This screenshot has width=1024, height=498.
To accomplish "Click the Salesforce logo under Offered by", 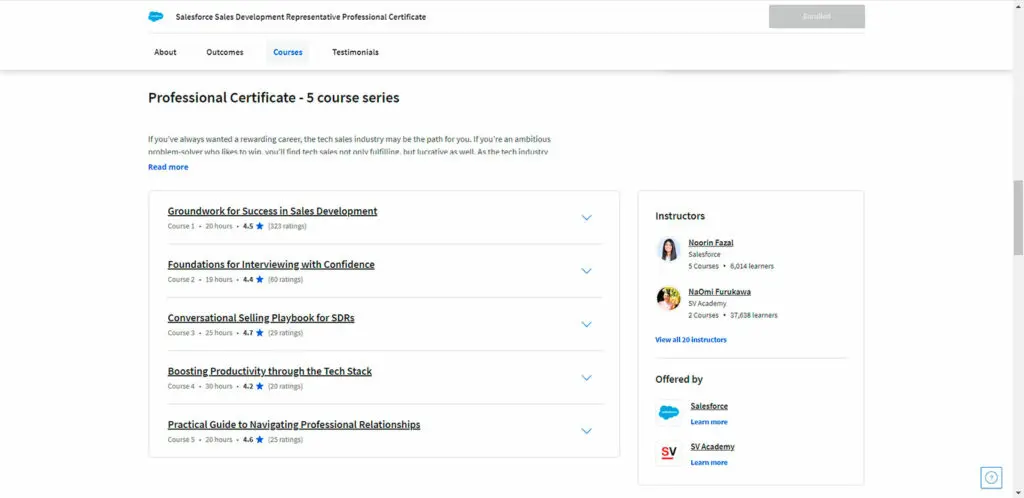I will click(669, 413).
